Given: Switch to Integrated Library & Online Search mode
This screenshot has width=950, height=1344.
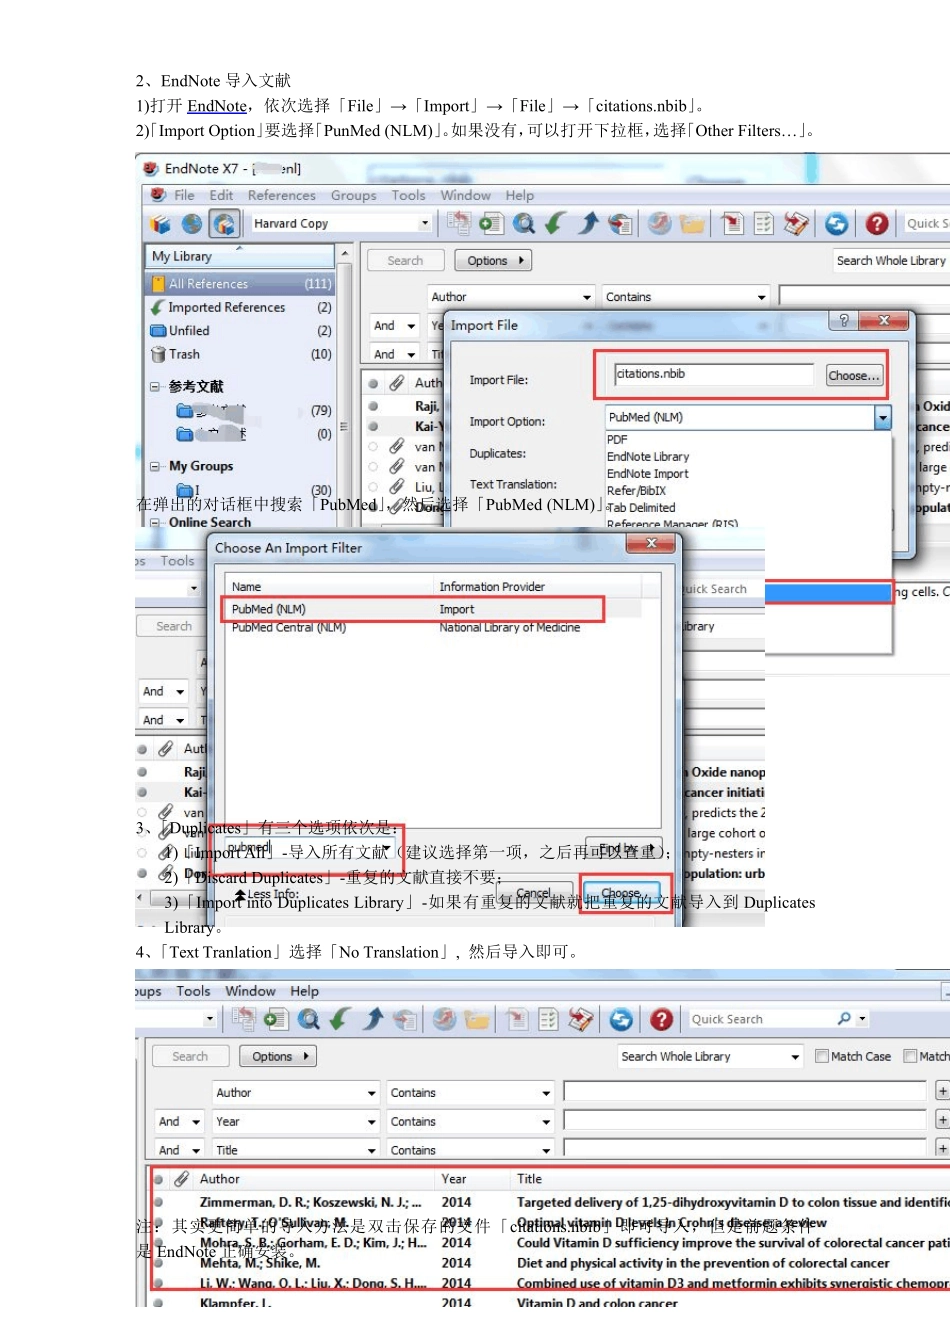Looking at the screenshot, I should click(x=224, y=224).
